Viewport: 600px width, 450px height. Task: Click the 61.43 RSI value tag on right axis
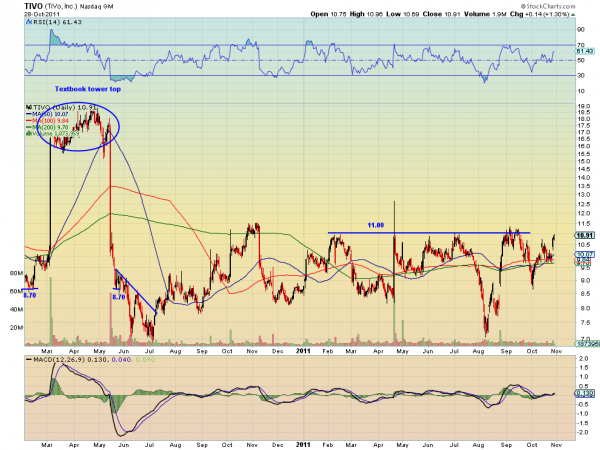(x=585, y=51)
